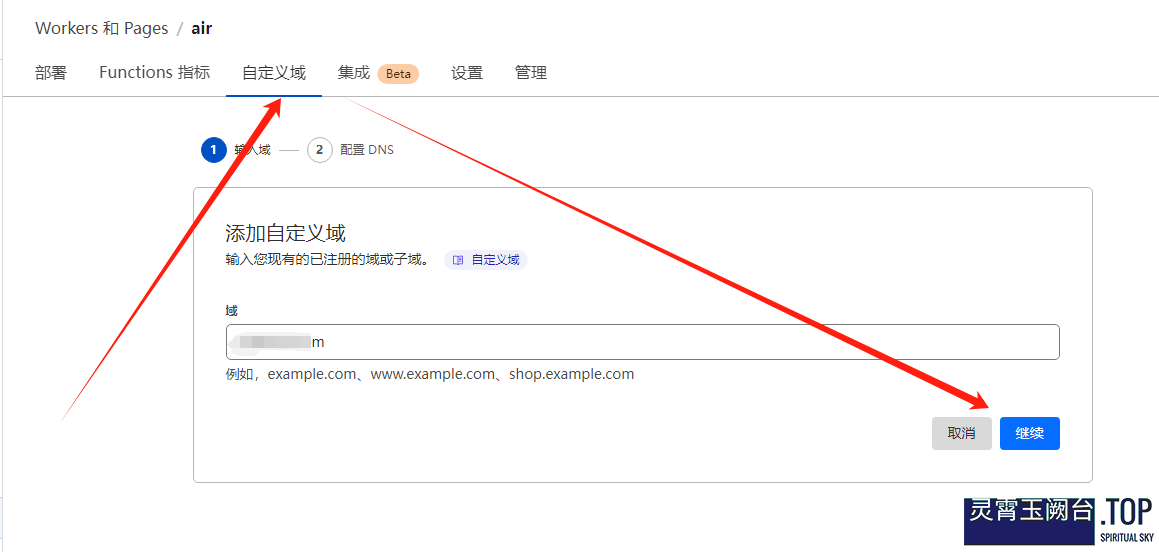
Task: Click the 域 field label
Action: [232, 311]
